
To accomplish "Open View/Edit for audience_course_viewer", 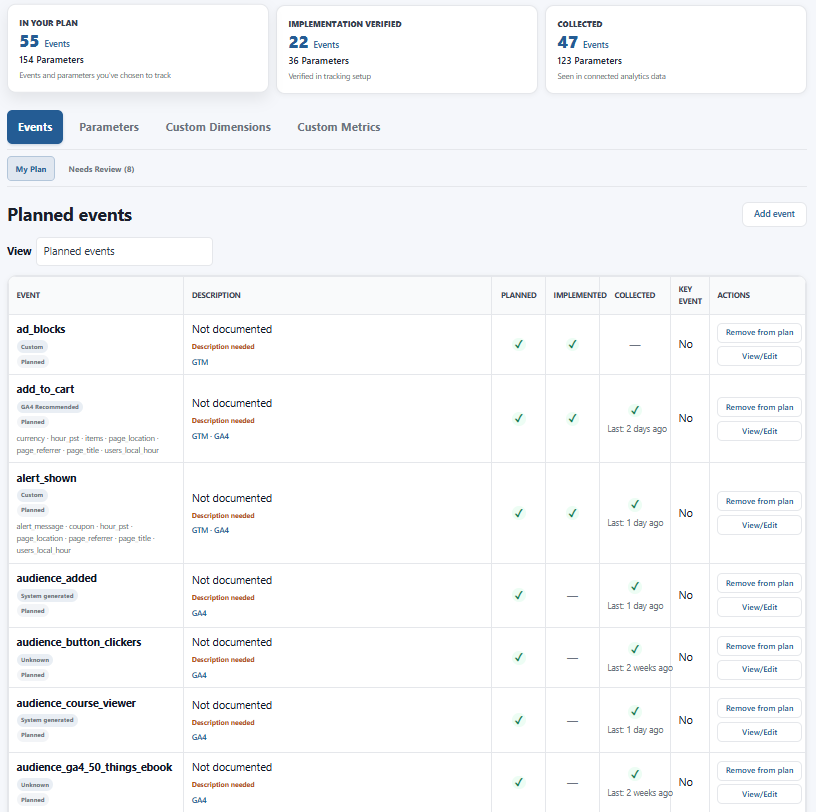I will pyautogui.click(x=759, y=732).
